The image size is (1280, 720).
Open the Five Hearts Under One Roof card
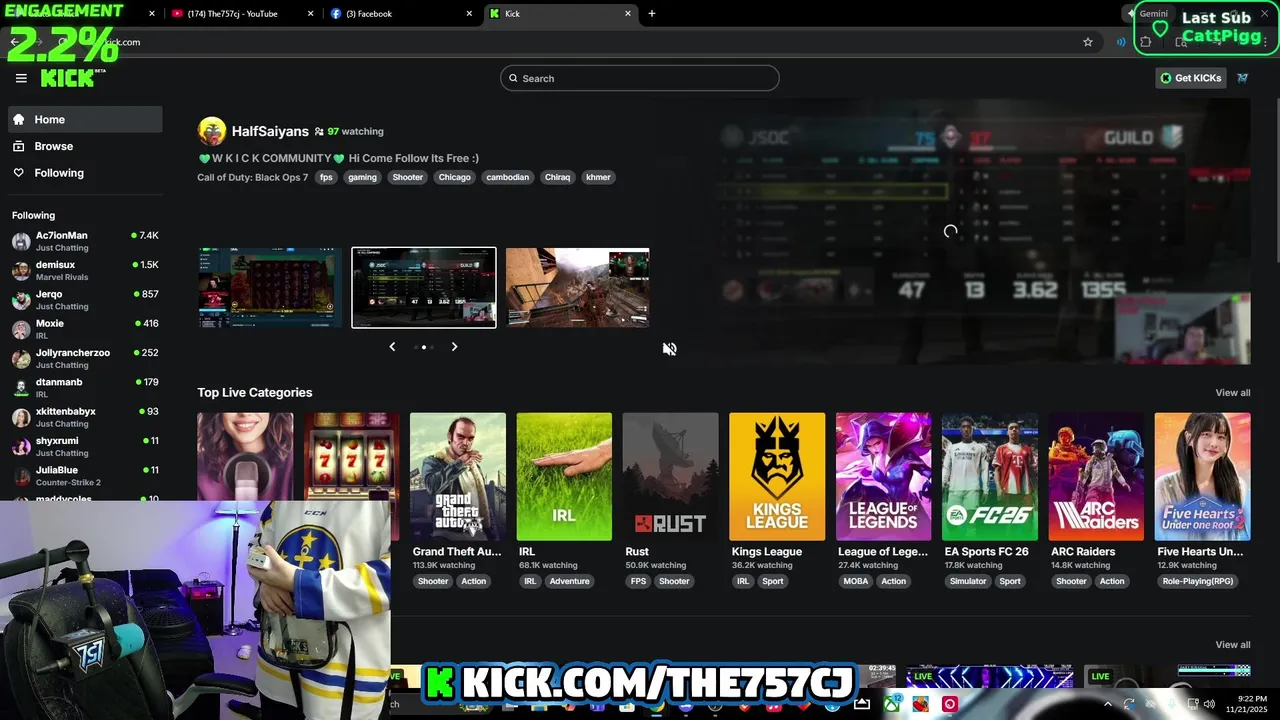coord(1202,477)
